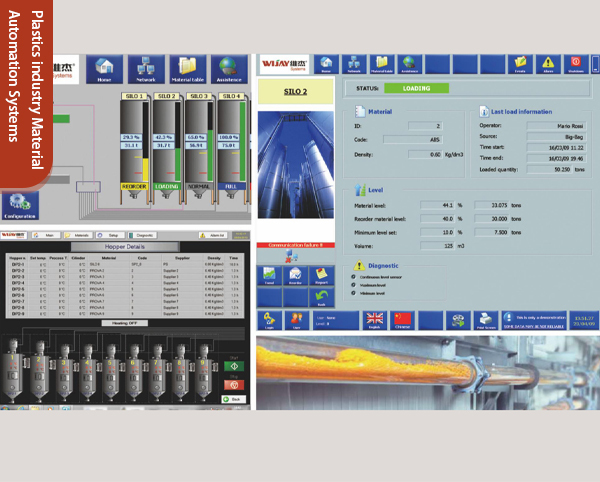The width and height of the screenshot is (600, 482).
Task: Open the Events notepad icon
Action: (x=520, y=64)
